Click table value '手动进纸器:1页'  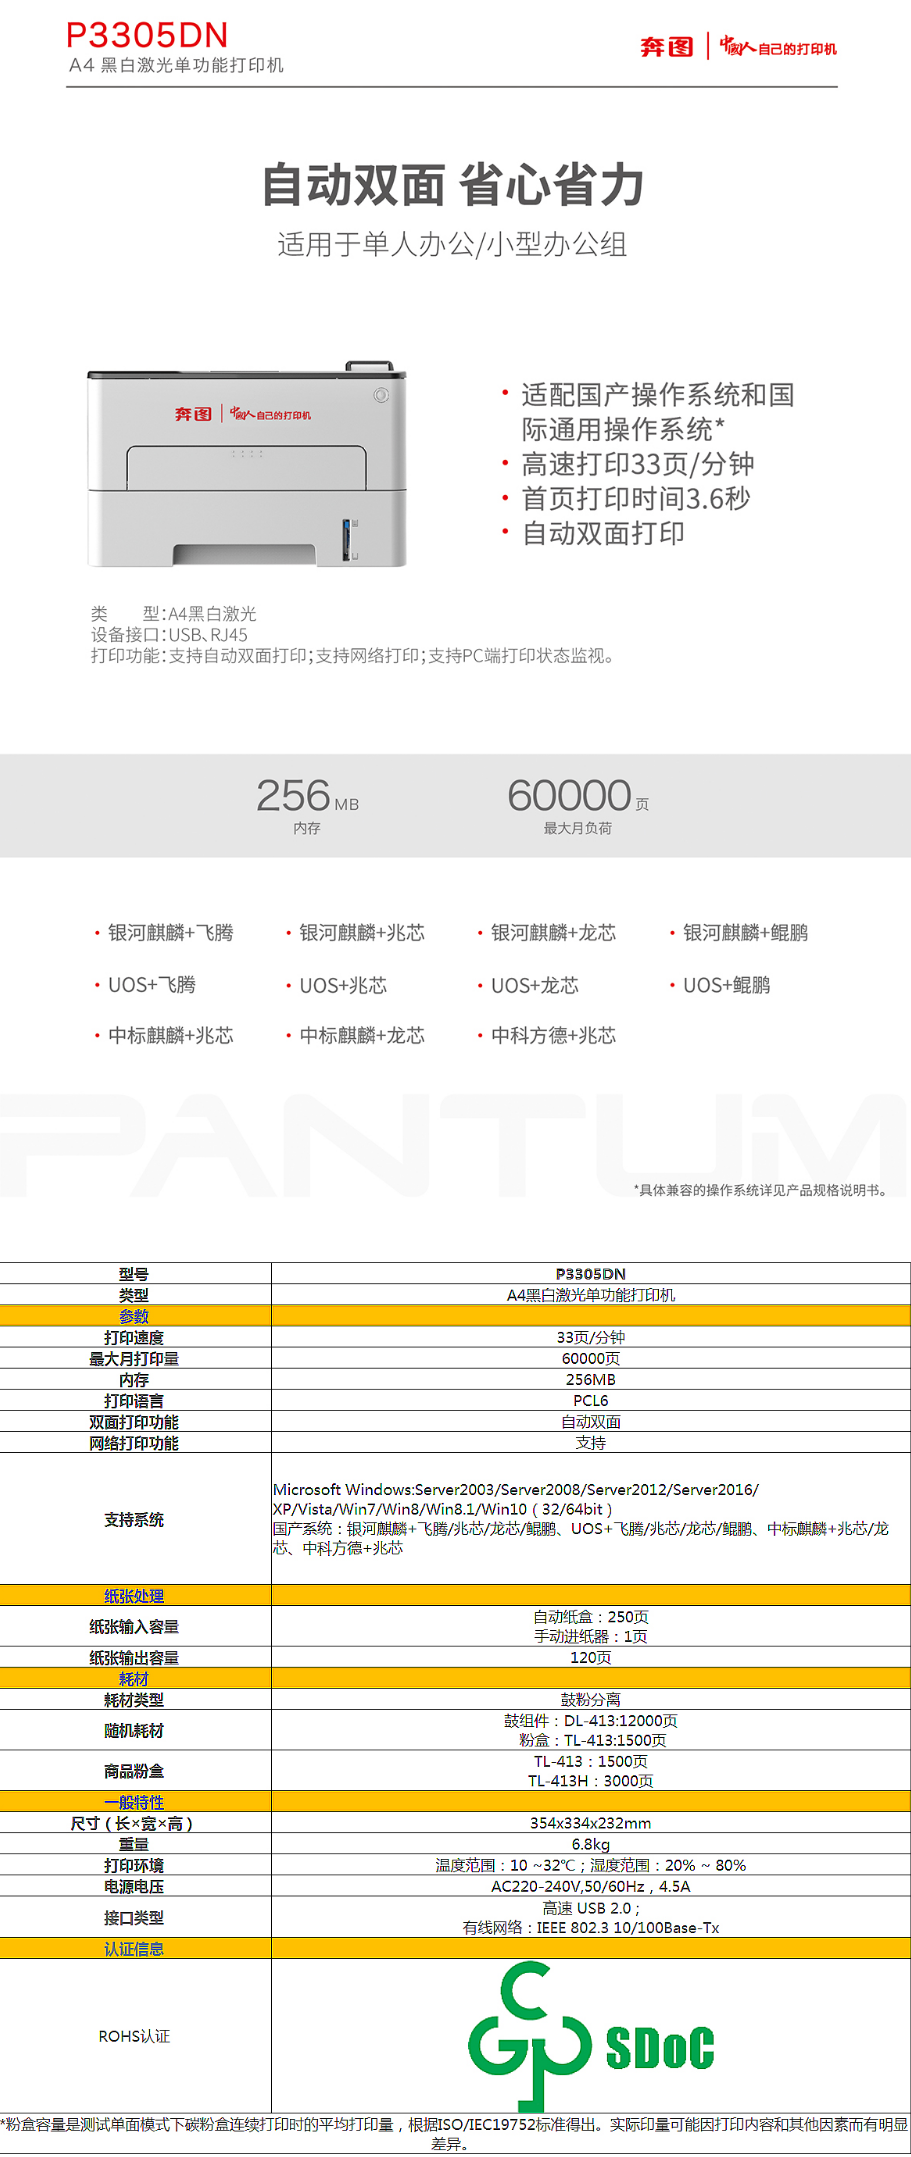pos(591,1637)
